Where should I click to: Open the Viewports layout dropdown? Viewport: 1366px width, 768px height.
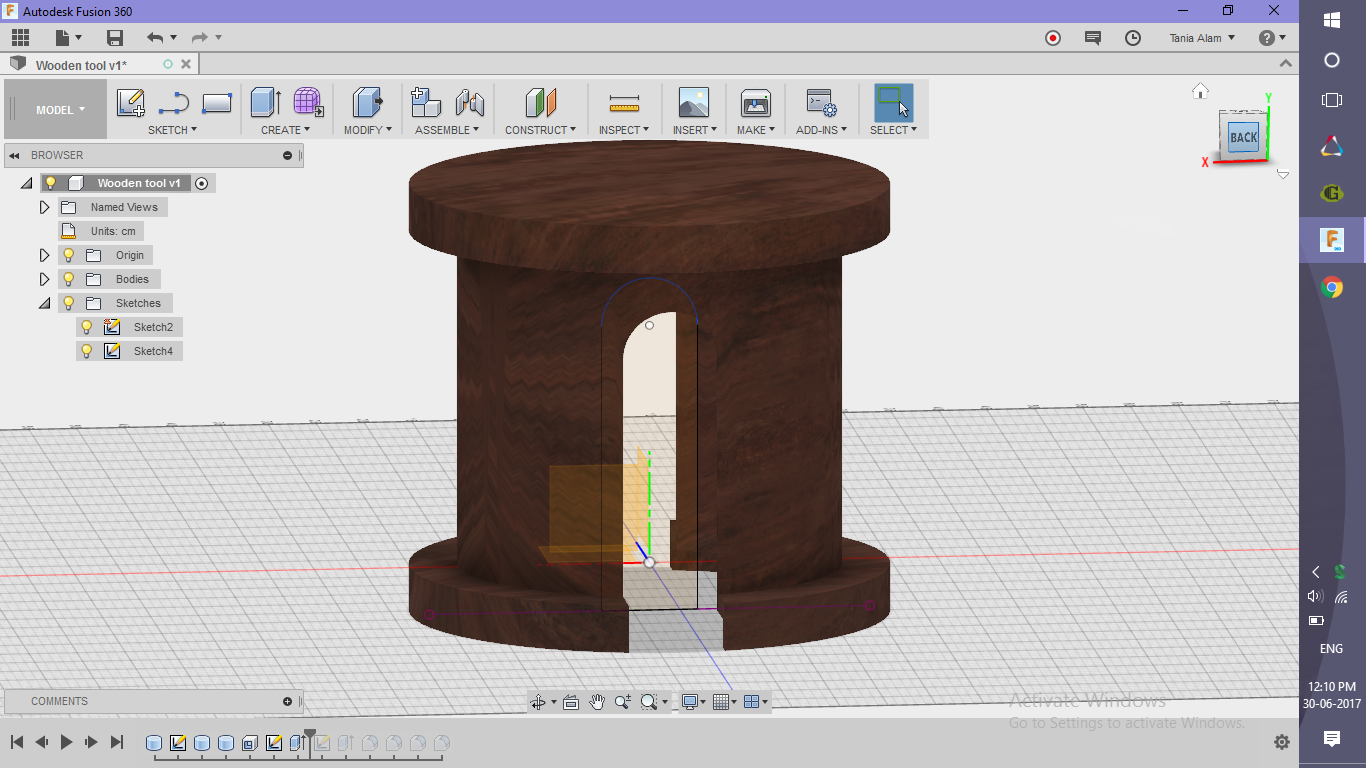pos(756,702)
